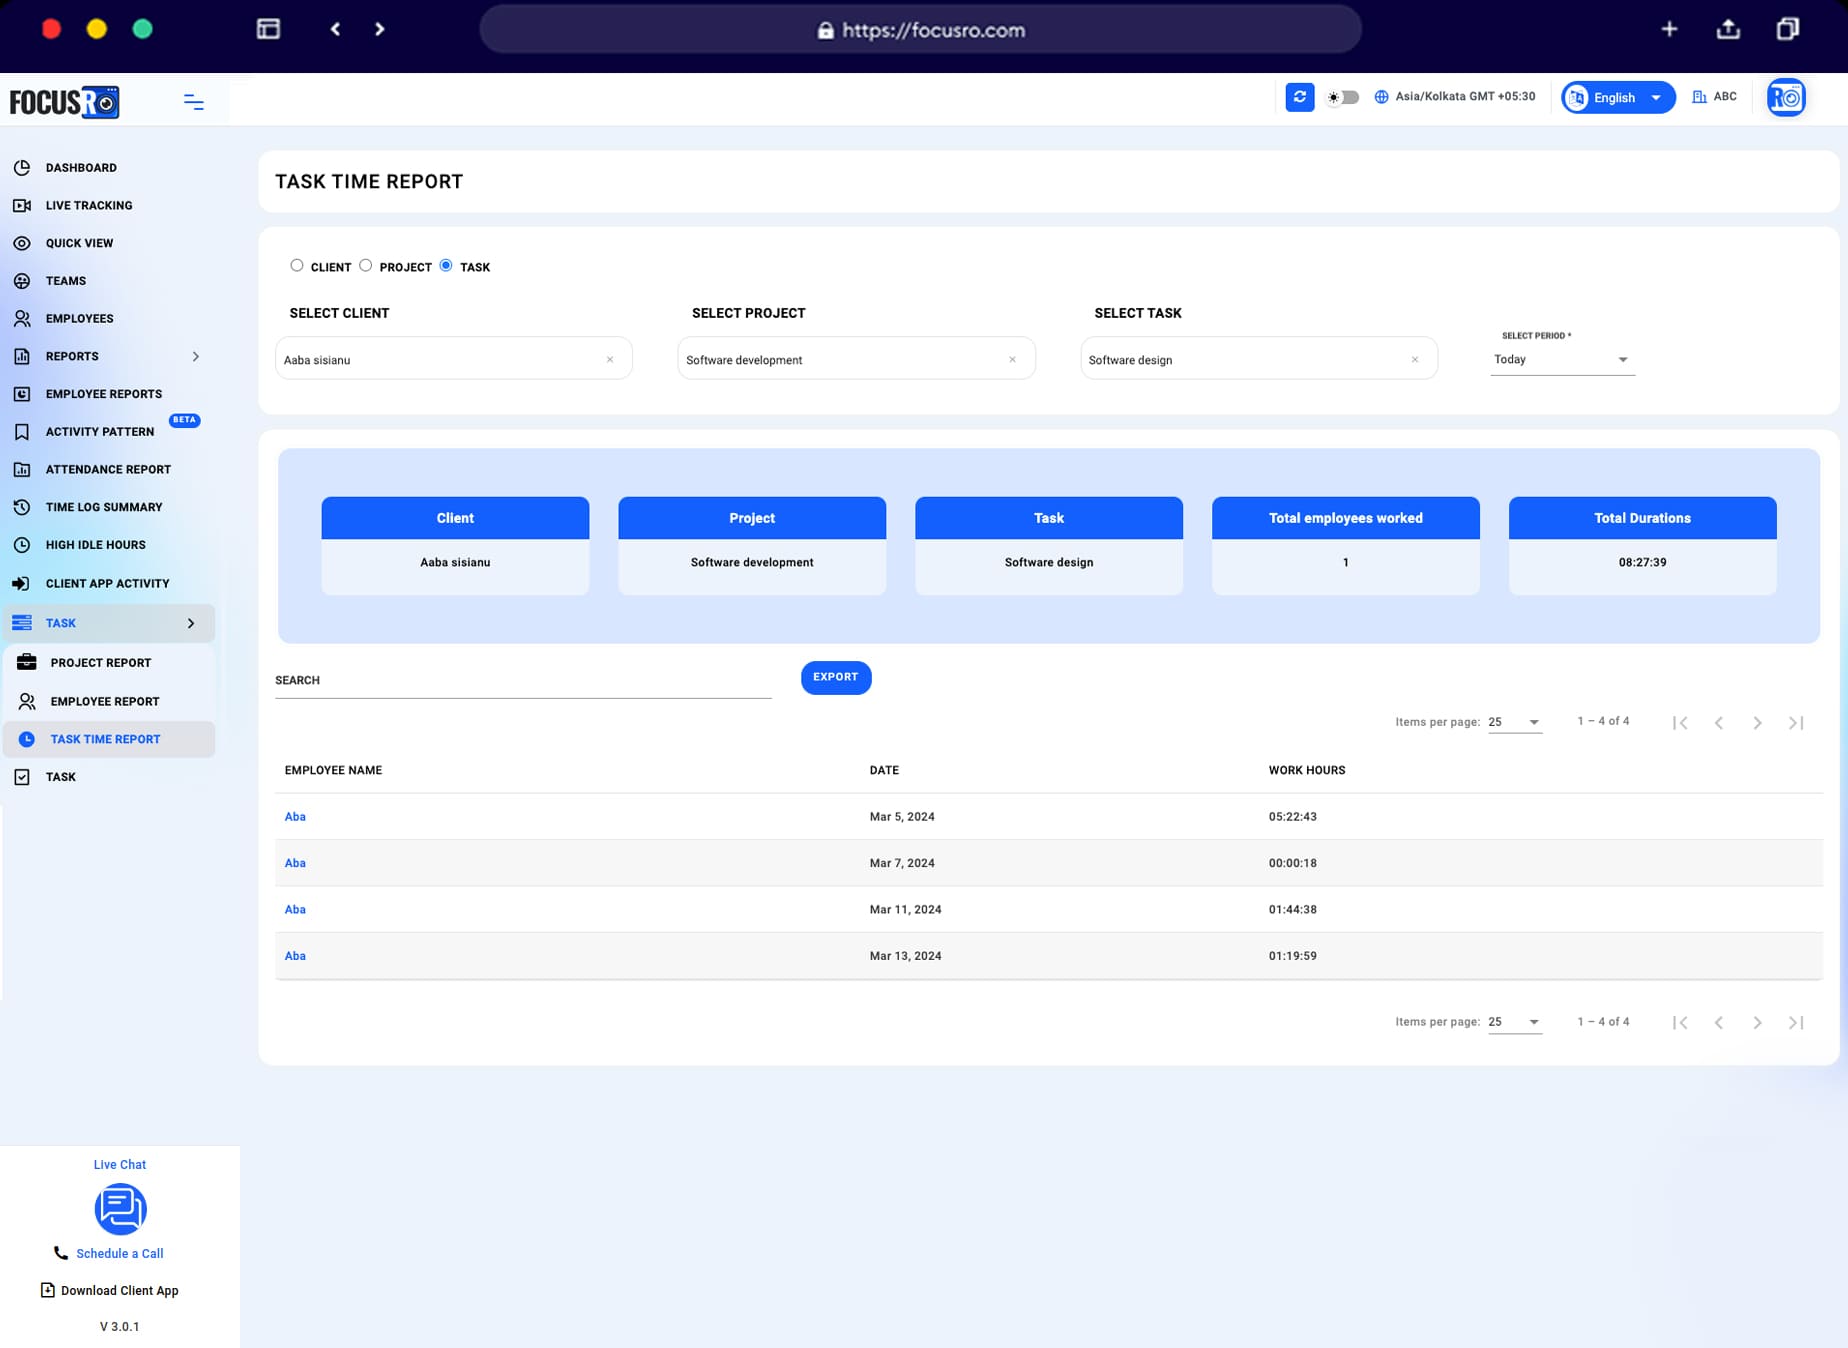This screenshot has width=1848, height=1348.
Task: Open the English language dropdown
Action: (x=1616, y=97)
